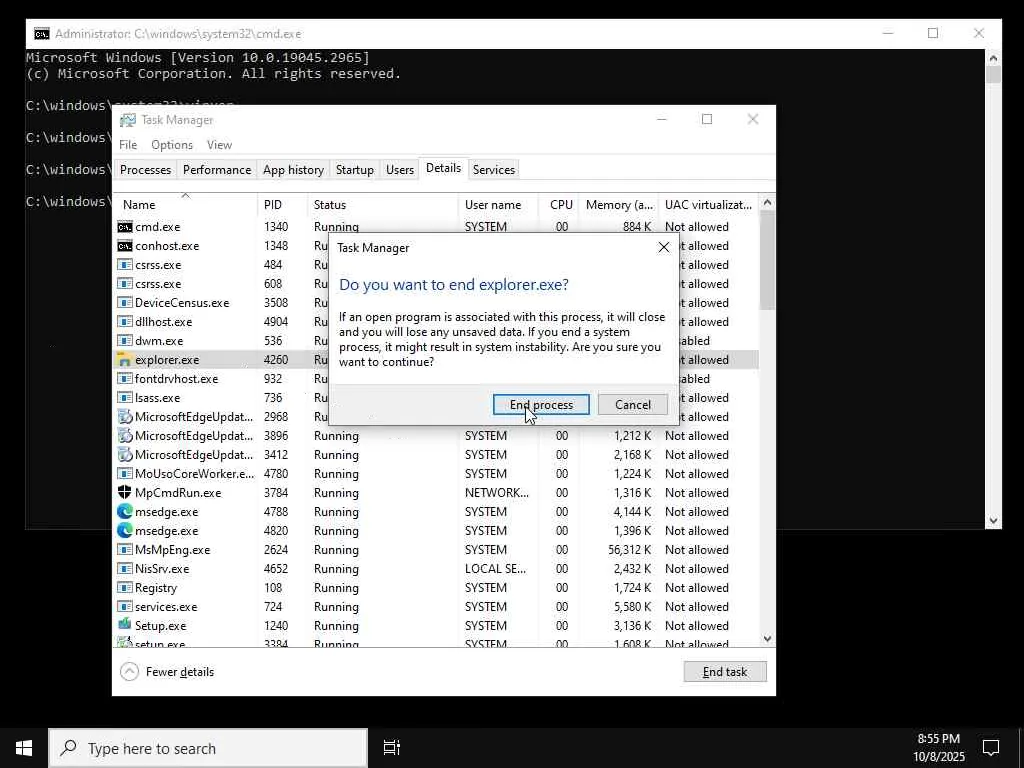
Task: Switch to the Performance tab
Action: (217, 170)
